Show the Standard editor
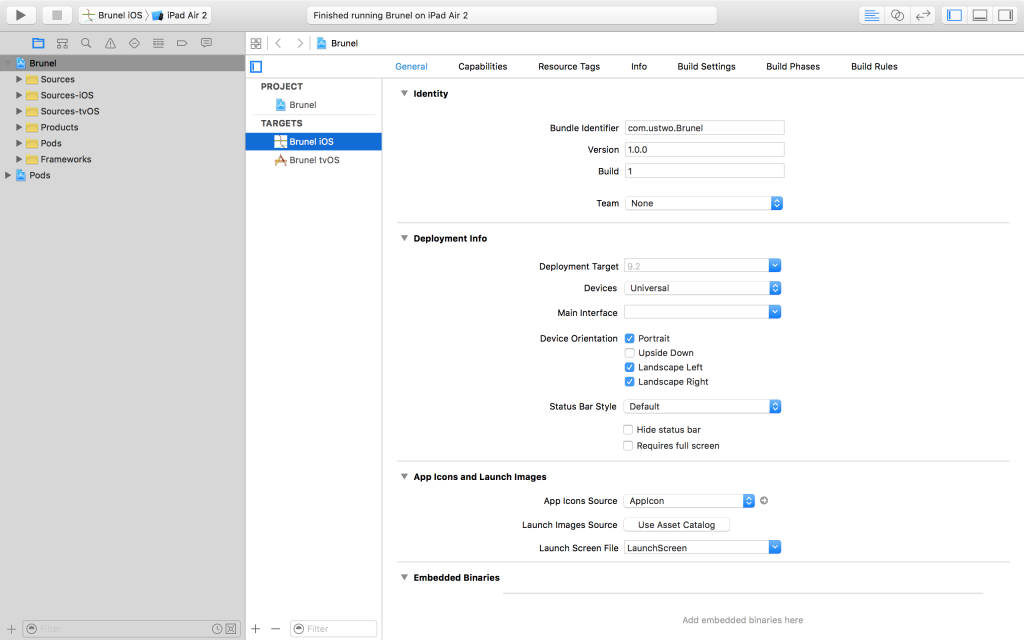 [871, 15]
